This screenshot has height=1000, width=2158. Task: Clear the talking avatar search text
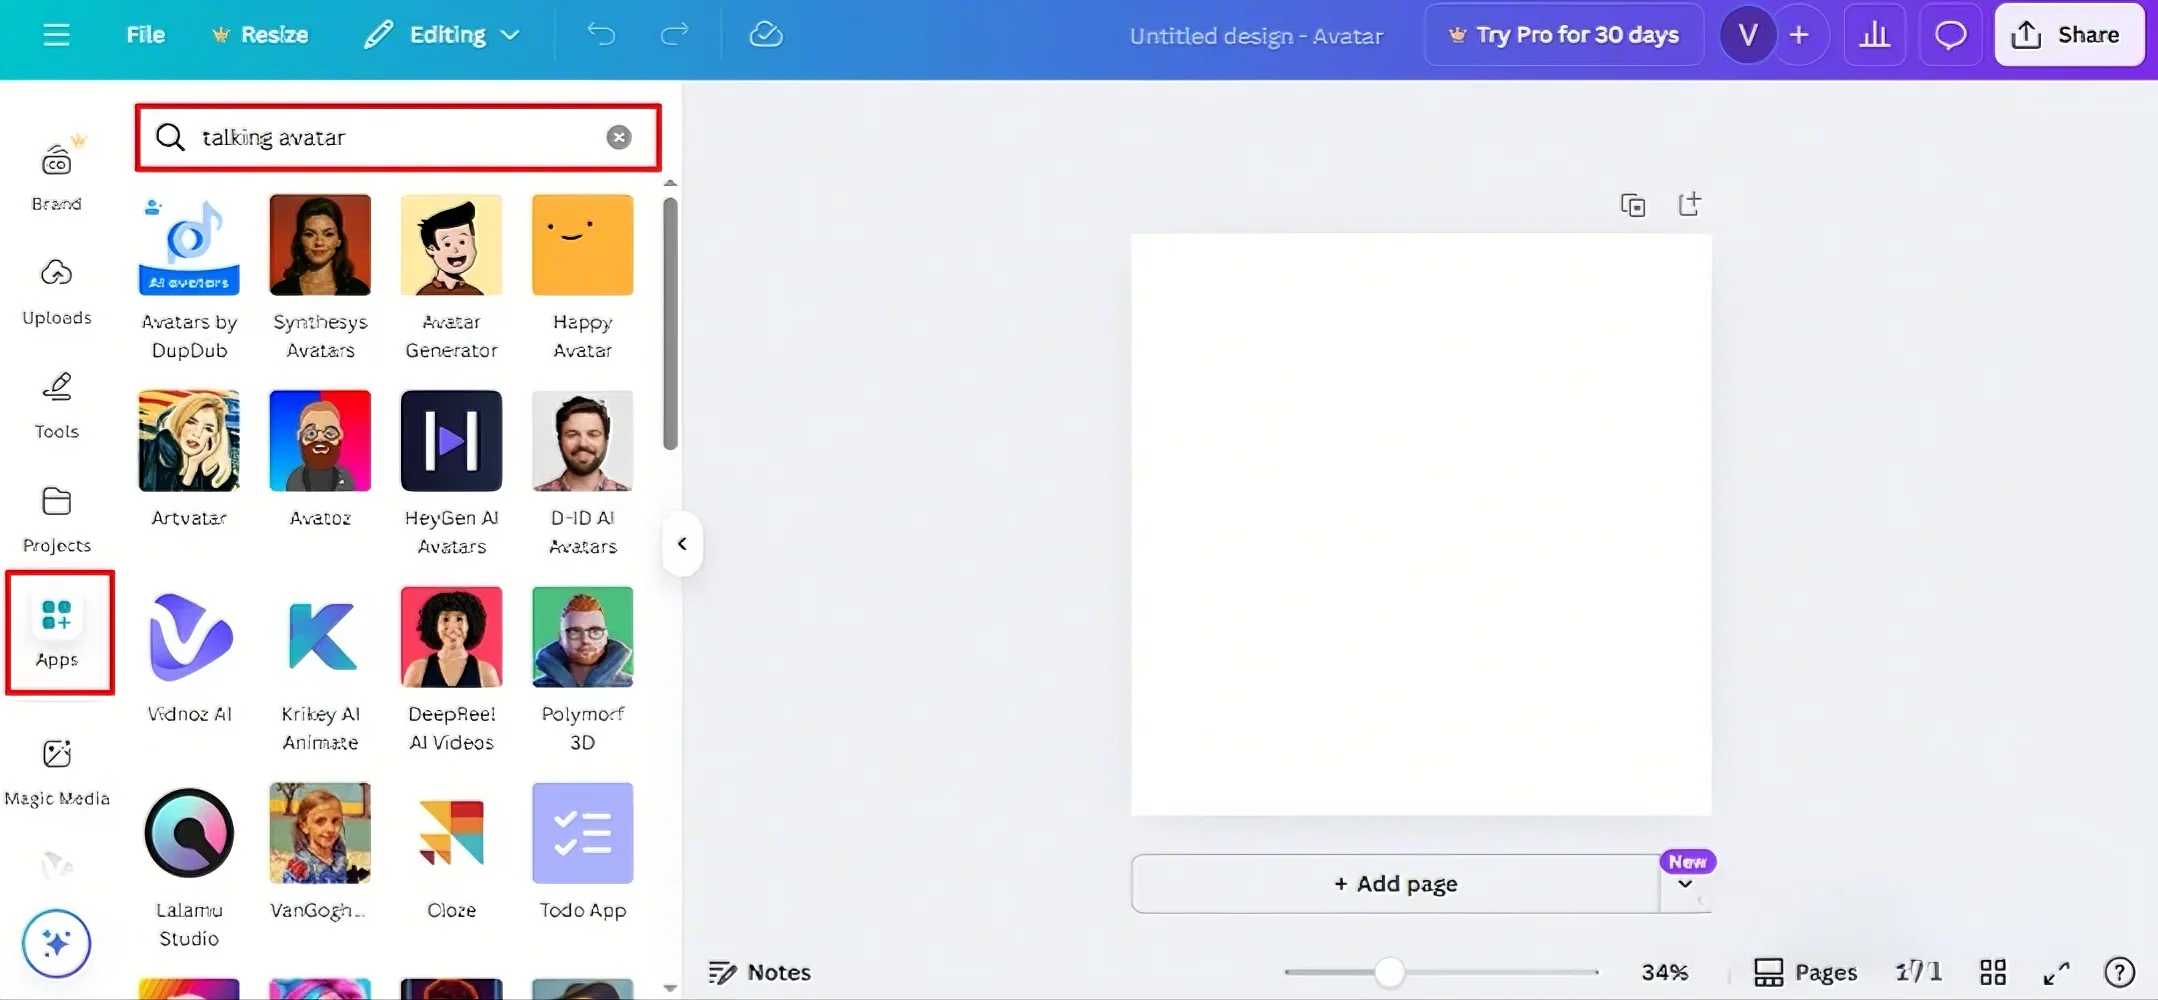pyautogui.click(x=619, y=137)
